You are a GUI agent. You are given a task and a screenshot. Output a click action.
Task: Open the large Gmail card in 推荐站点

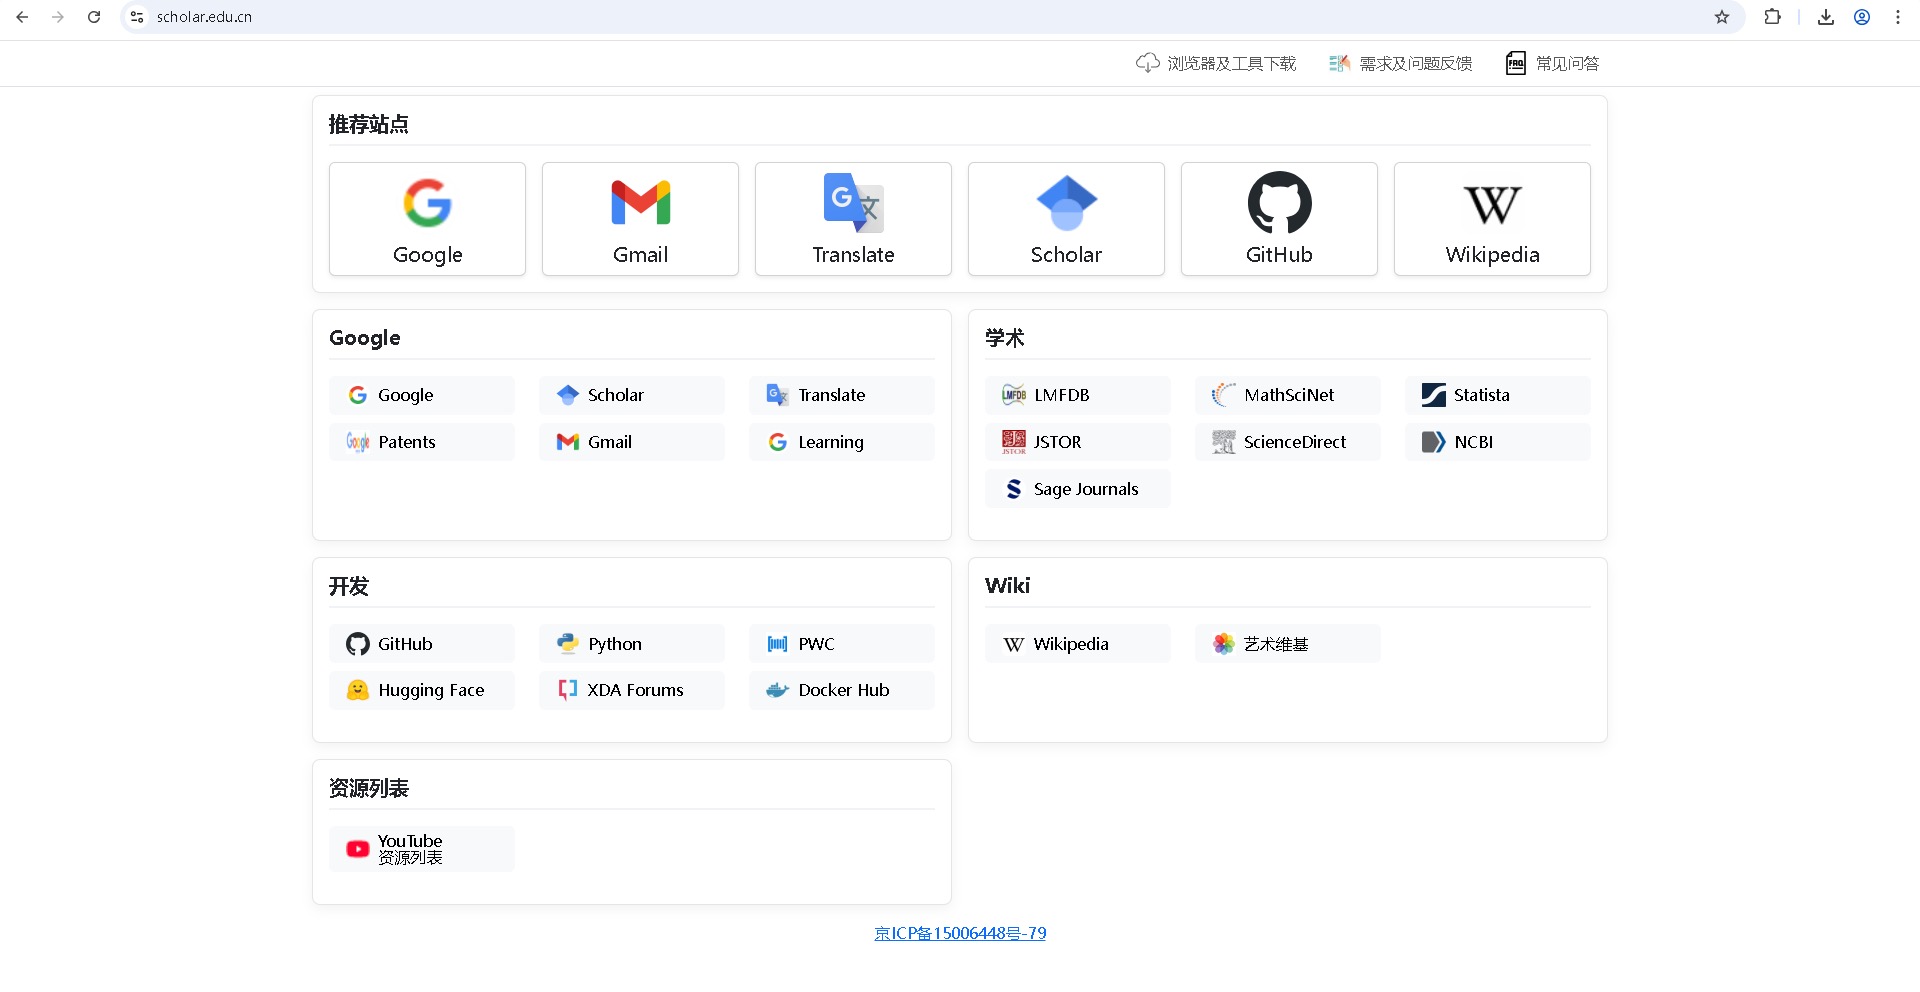pos(640,219)
